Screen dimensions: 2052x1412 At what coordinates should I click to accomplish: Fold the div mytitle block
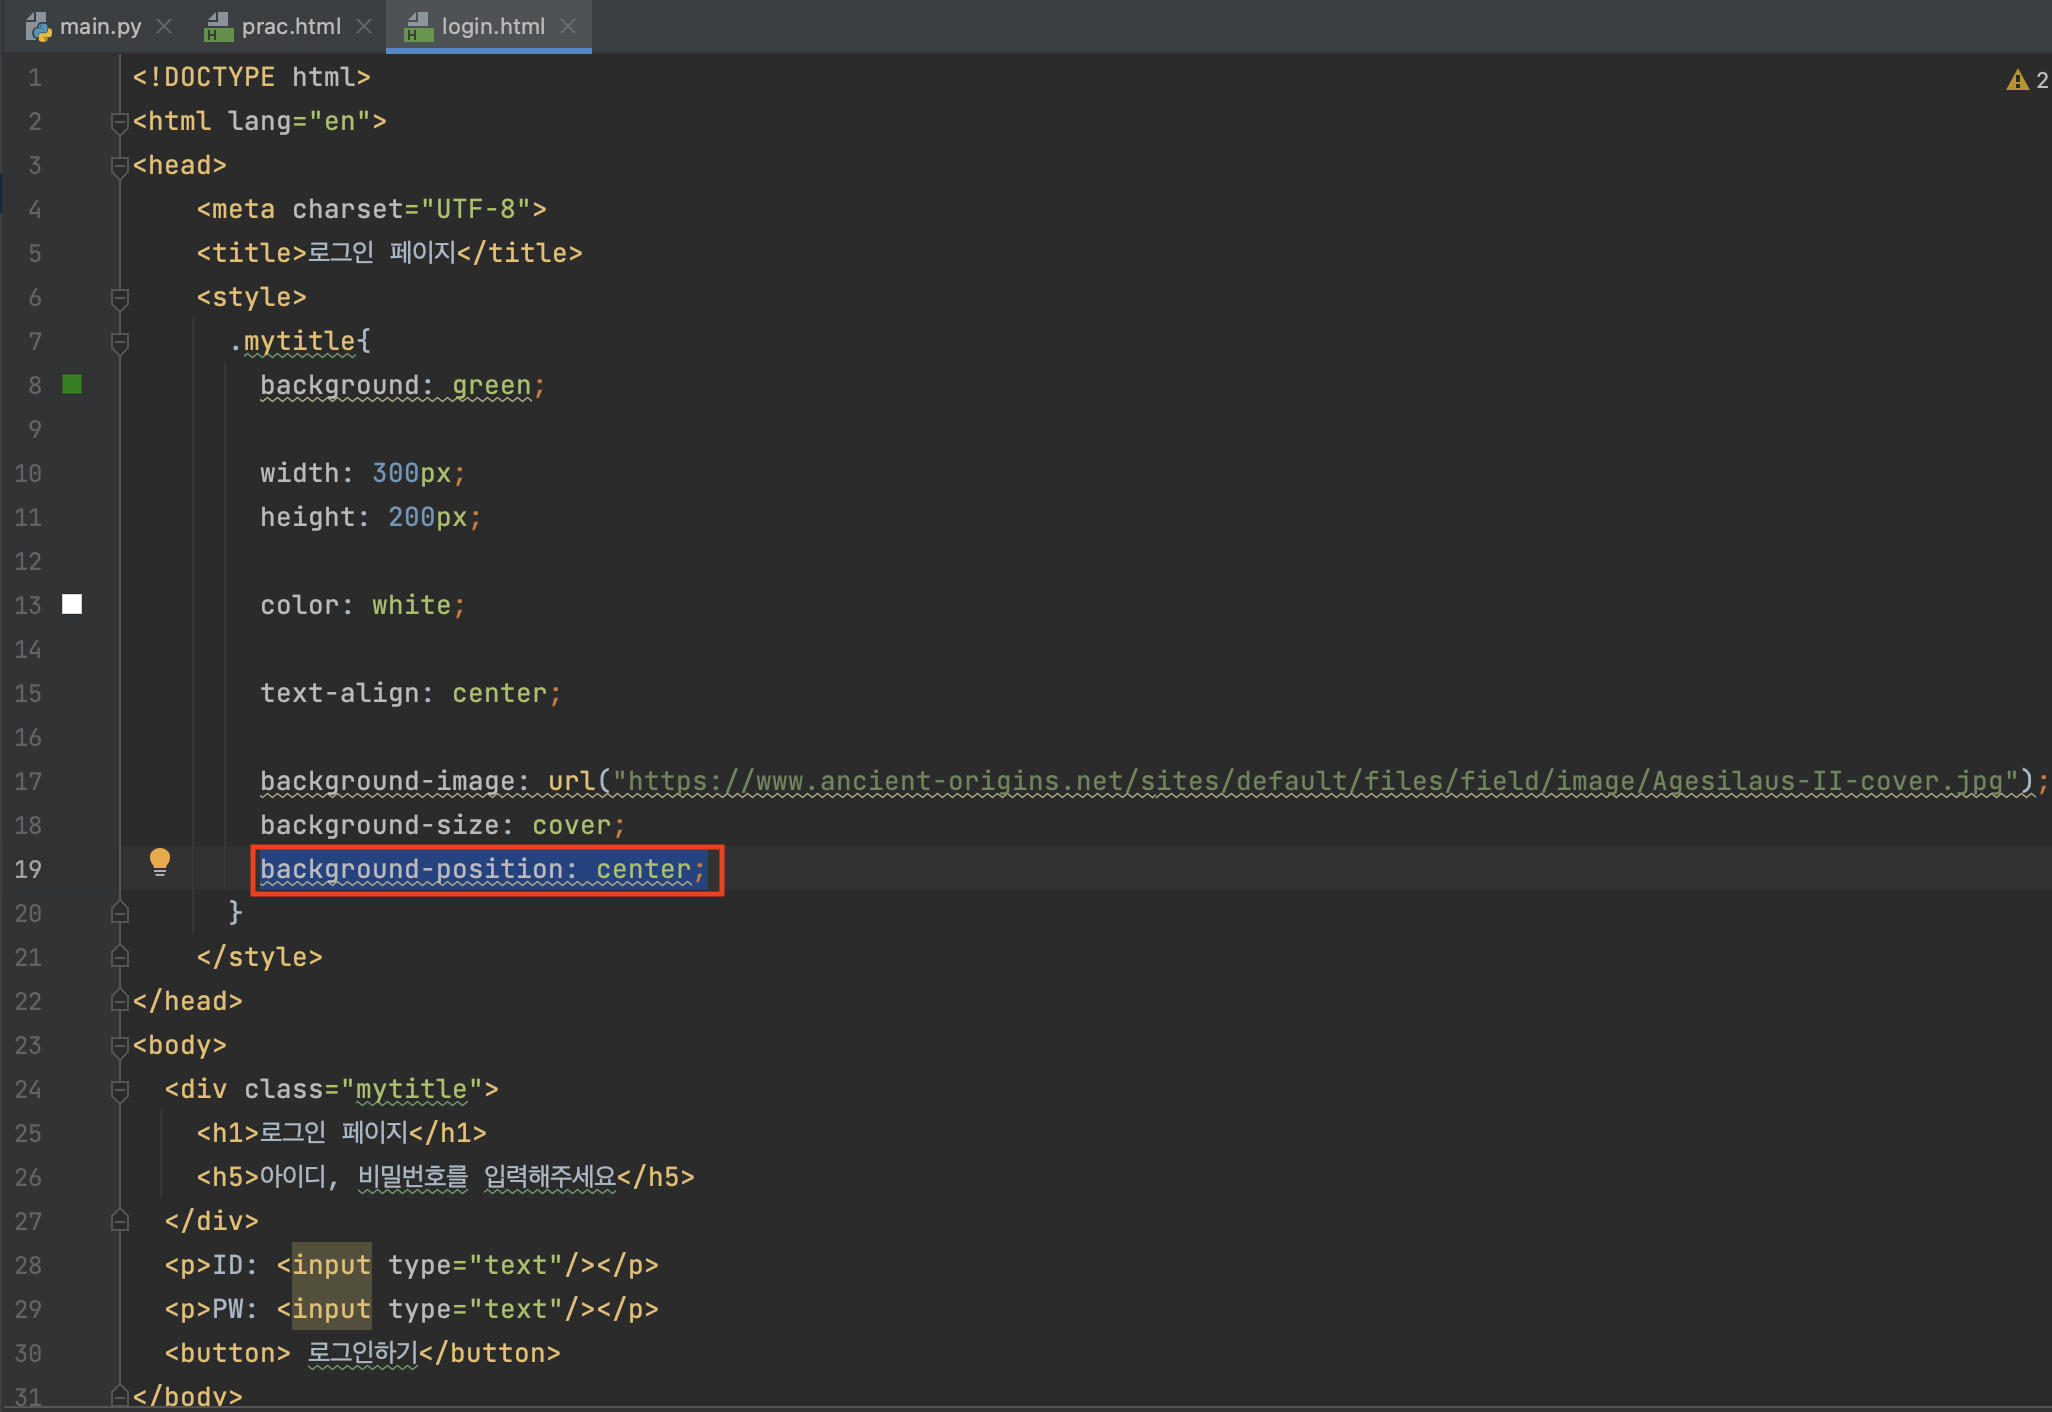(120, 1090)
